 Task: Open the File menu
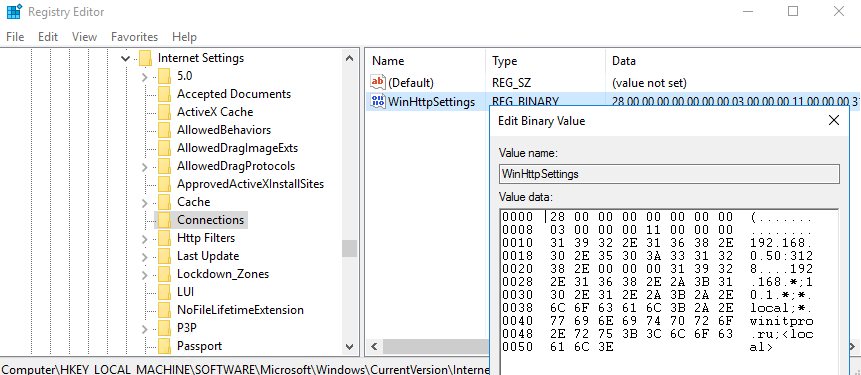click(15, 37)
